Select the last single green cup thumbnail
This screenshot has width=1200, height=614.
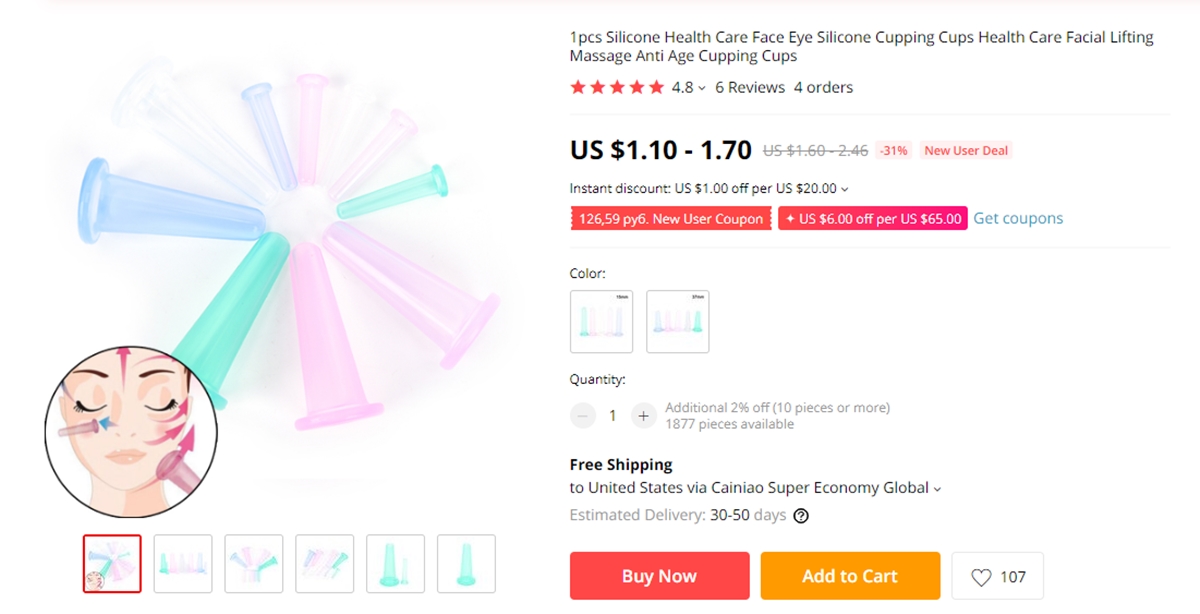(467, 564)
